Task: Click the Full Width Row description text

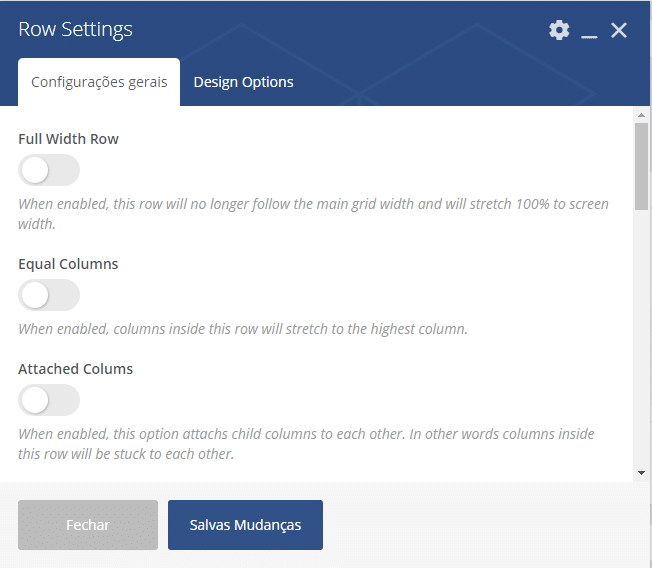Action: pos(314,214)
